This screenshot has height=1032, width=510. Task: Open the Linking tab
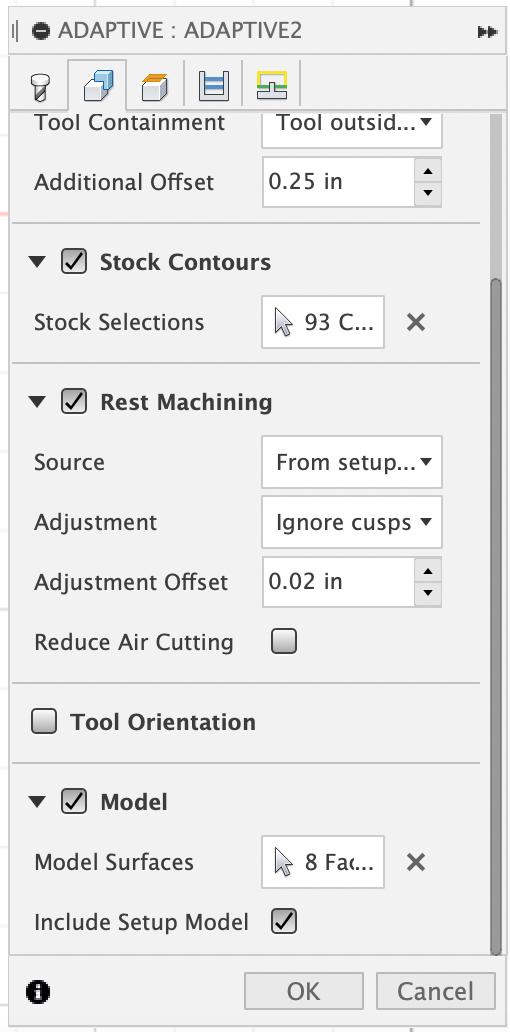(271, 86)
